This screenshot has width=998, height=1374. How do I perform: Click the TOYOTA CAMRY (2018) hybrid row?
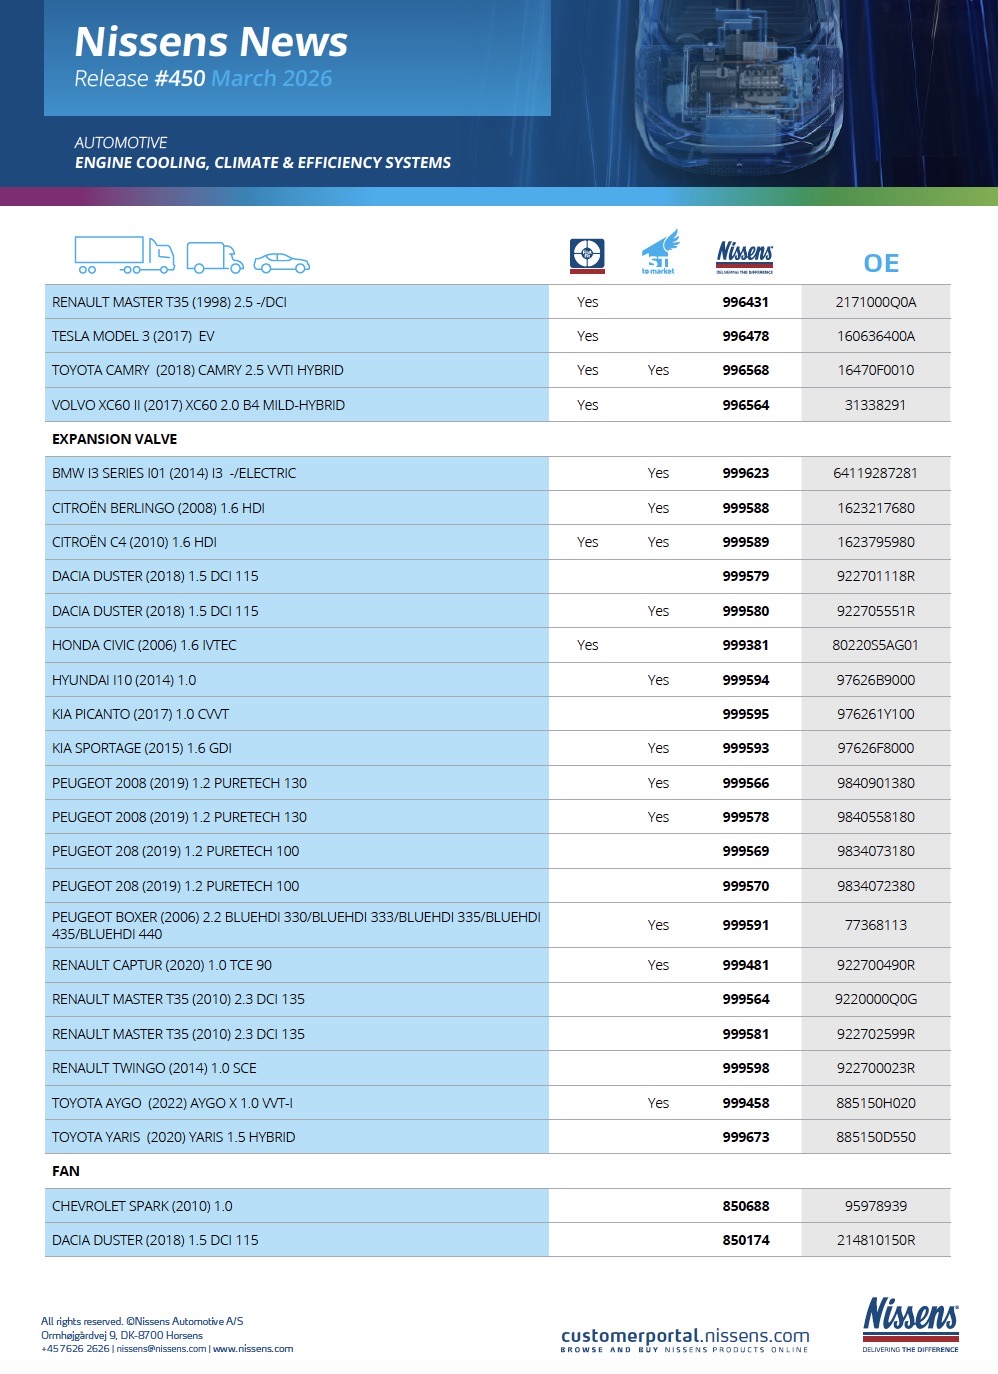tap(198, 370)
